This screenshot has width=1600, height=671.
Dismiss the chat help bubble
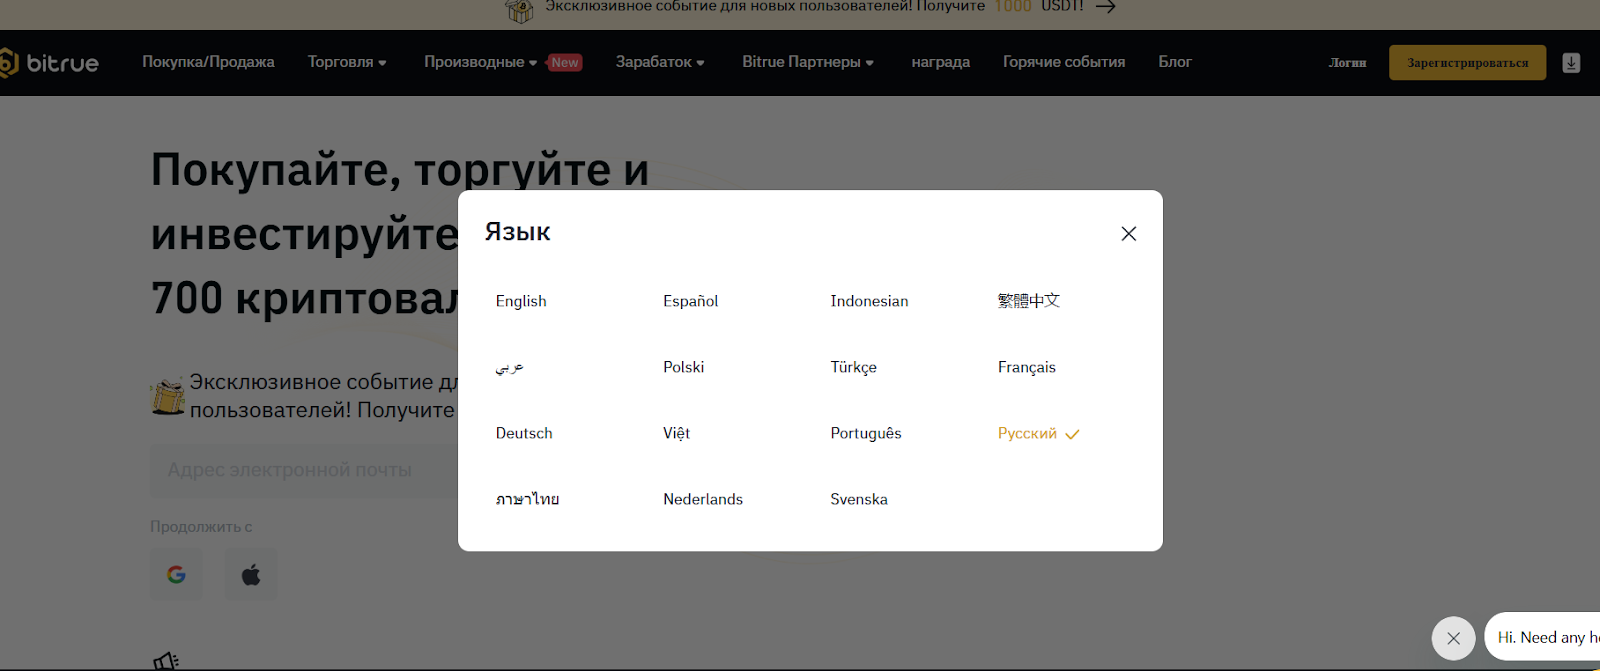tap(1453, 638)
